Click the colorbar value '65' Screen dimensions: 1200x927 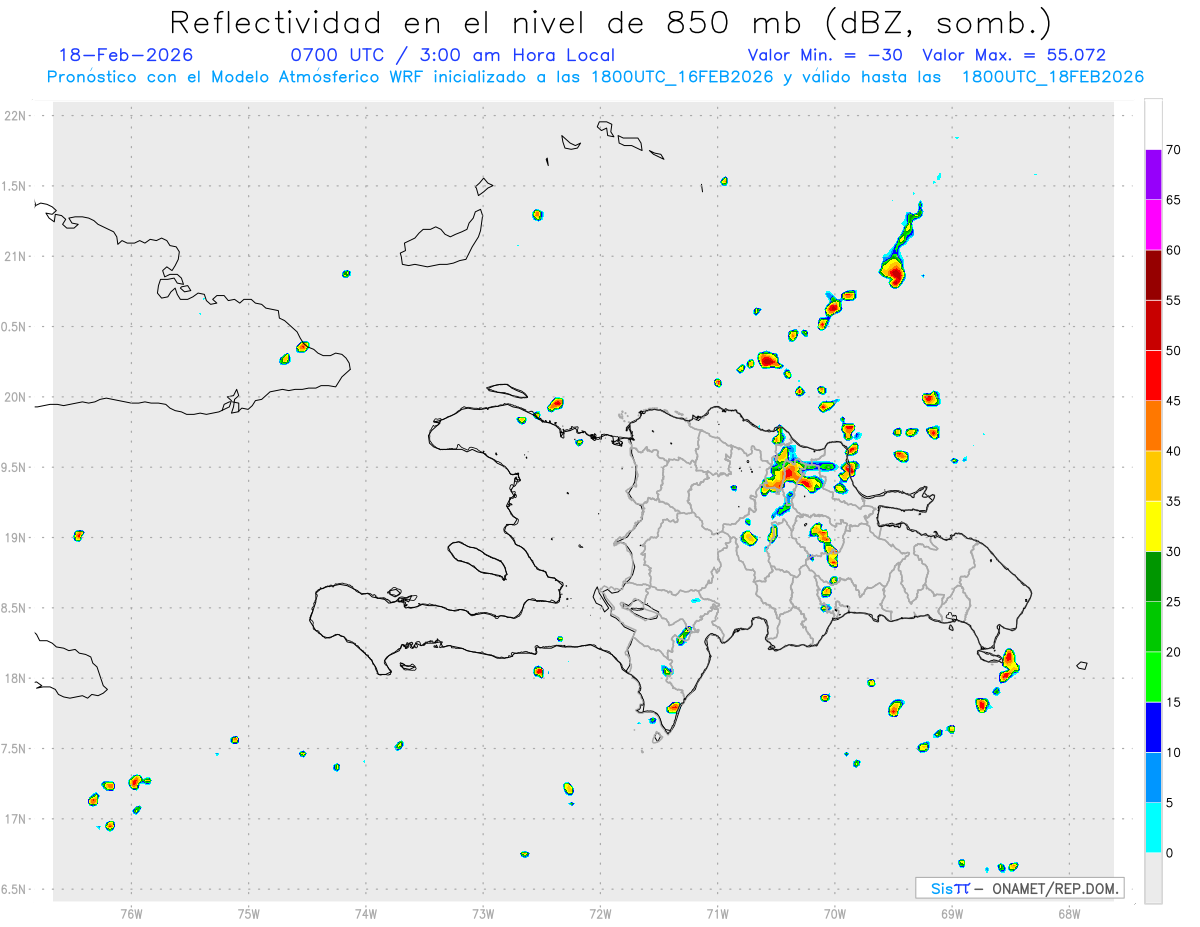1173,200
